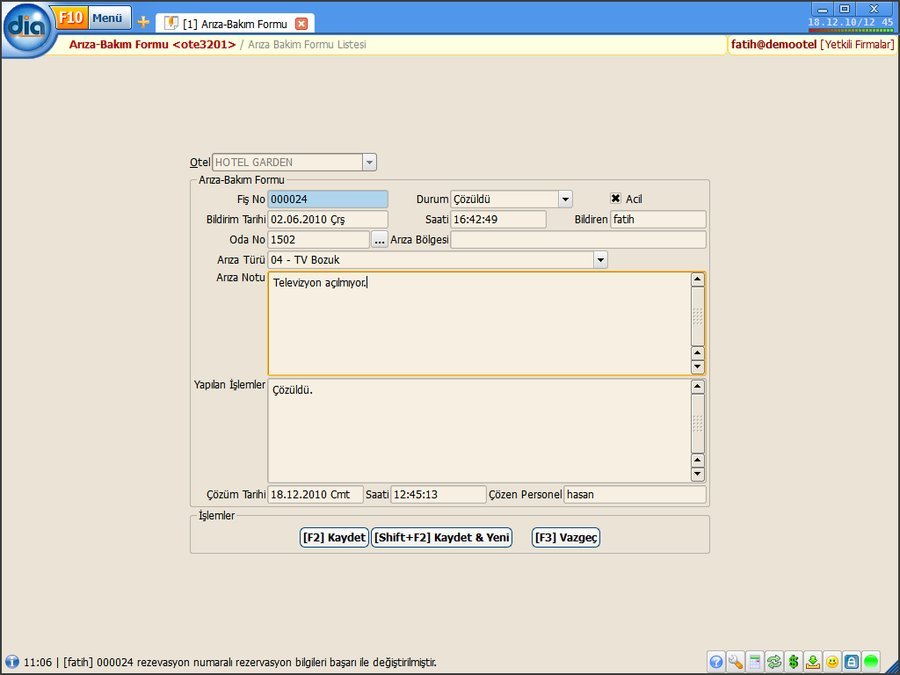Toggle the Acil checkbox
900x675 pixels.
[615, 199]
